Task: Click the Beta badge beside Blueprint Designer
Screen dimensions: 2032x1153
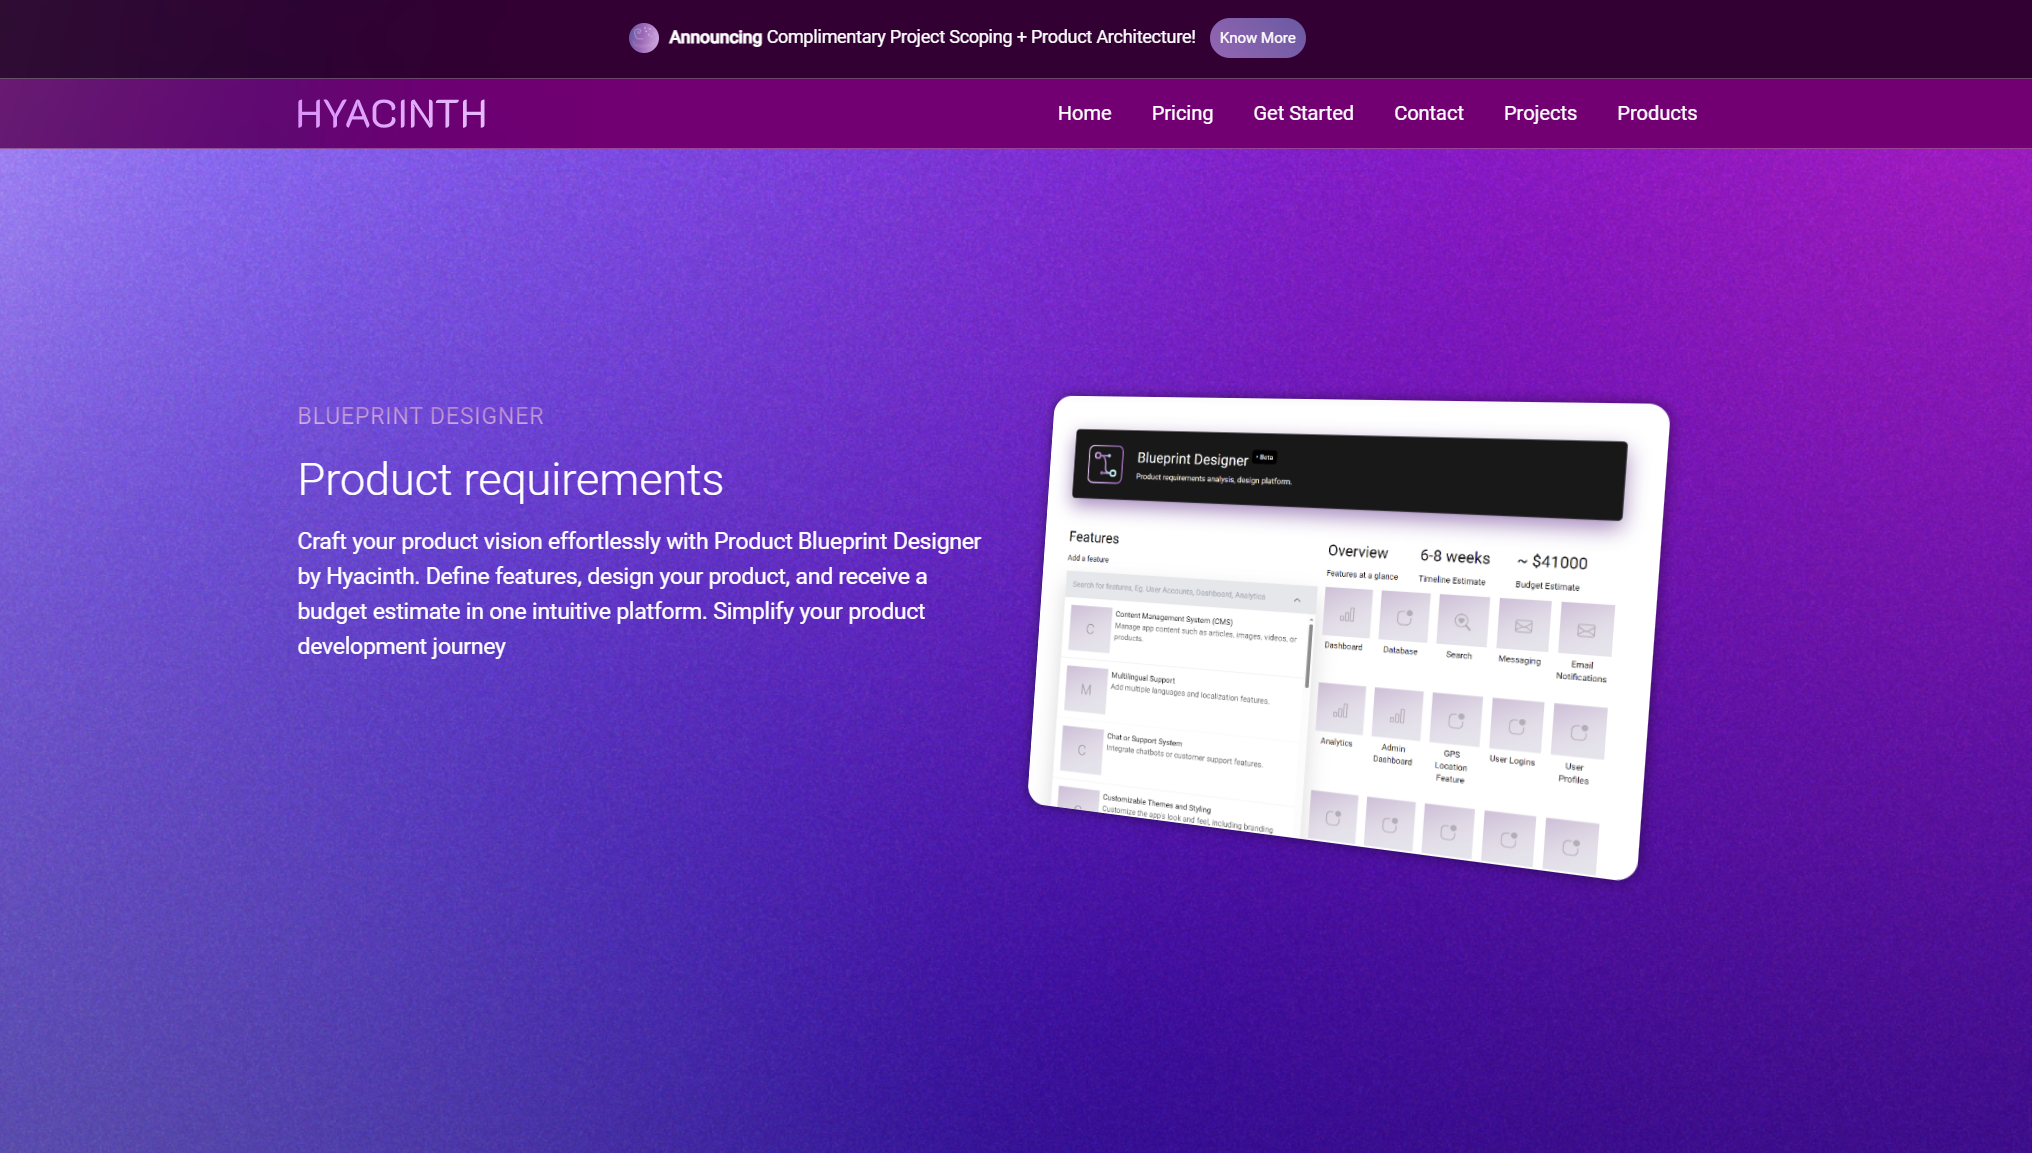Action: pos(1265,457)
